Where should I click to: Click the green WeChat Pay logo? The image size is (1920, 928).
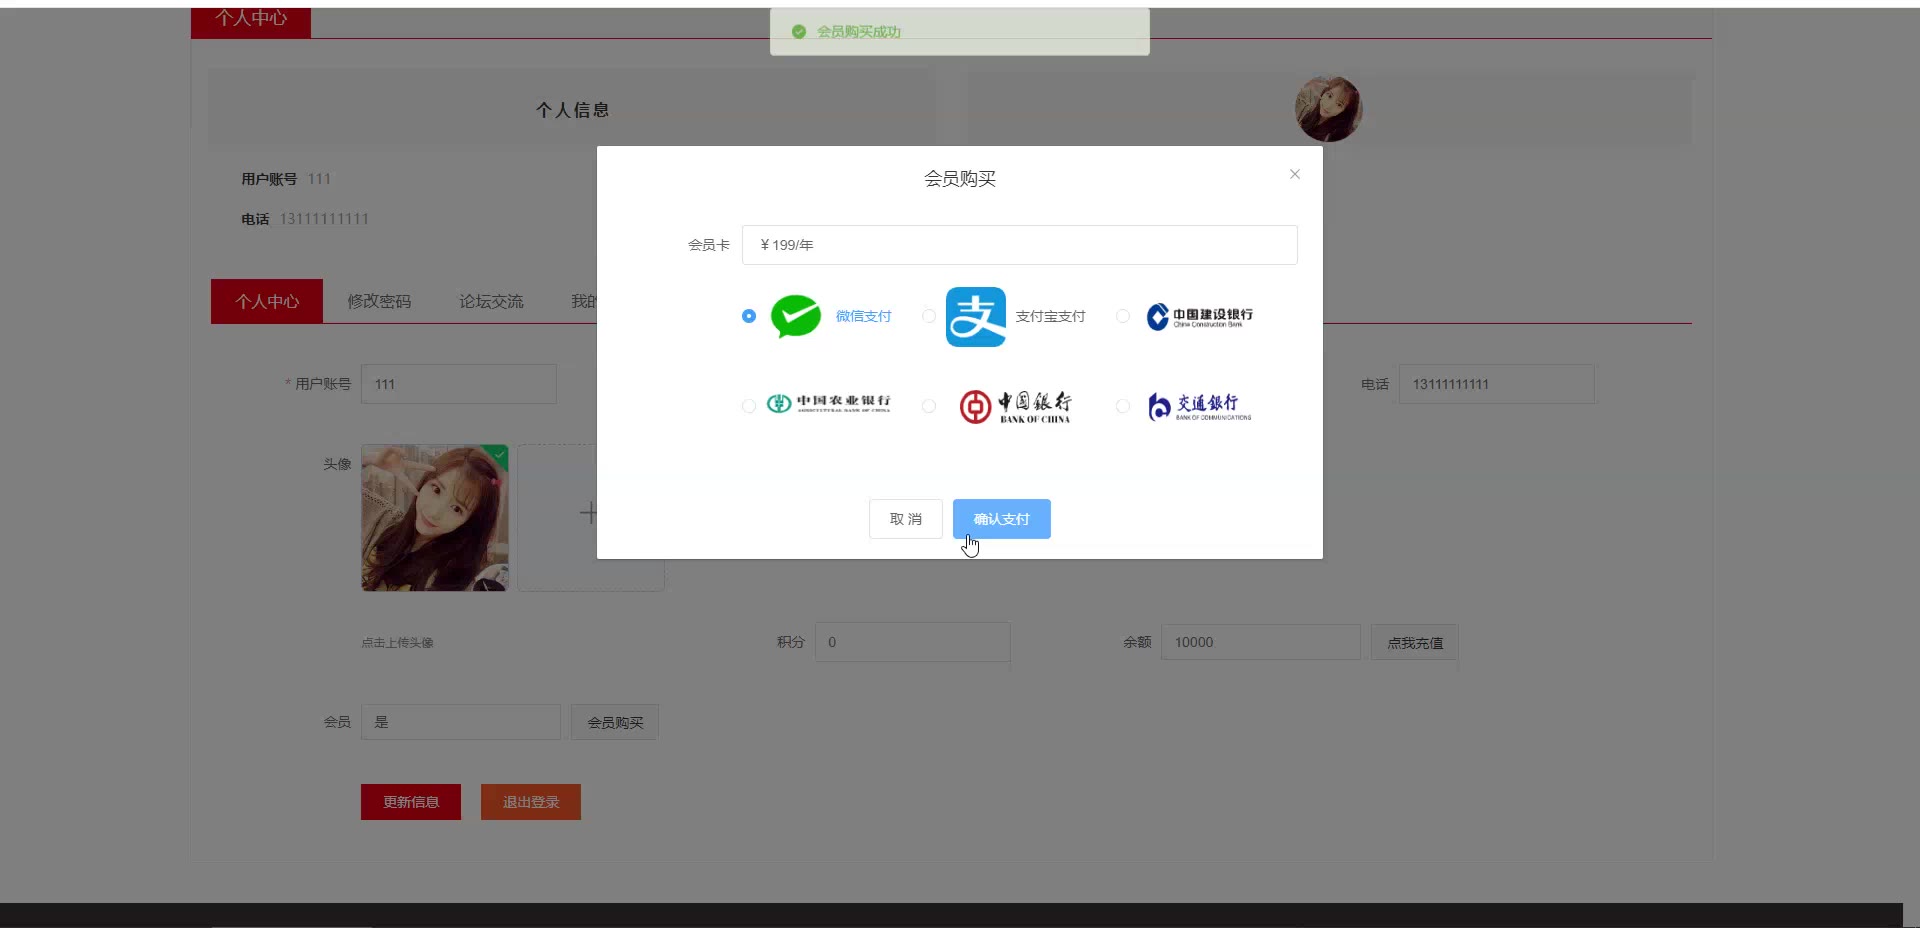796,316
